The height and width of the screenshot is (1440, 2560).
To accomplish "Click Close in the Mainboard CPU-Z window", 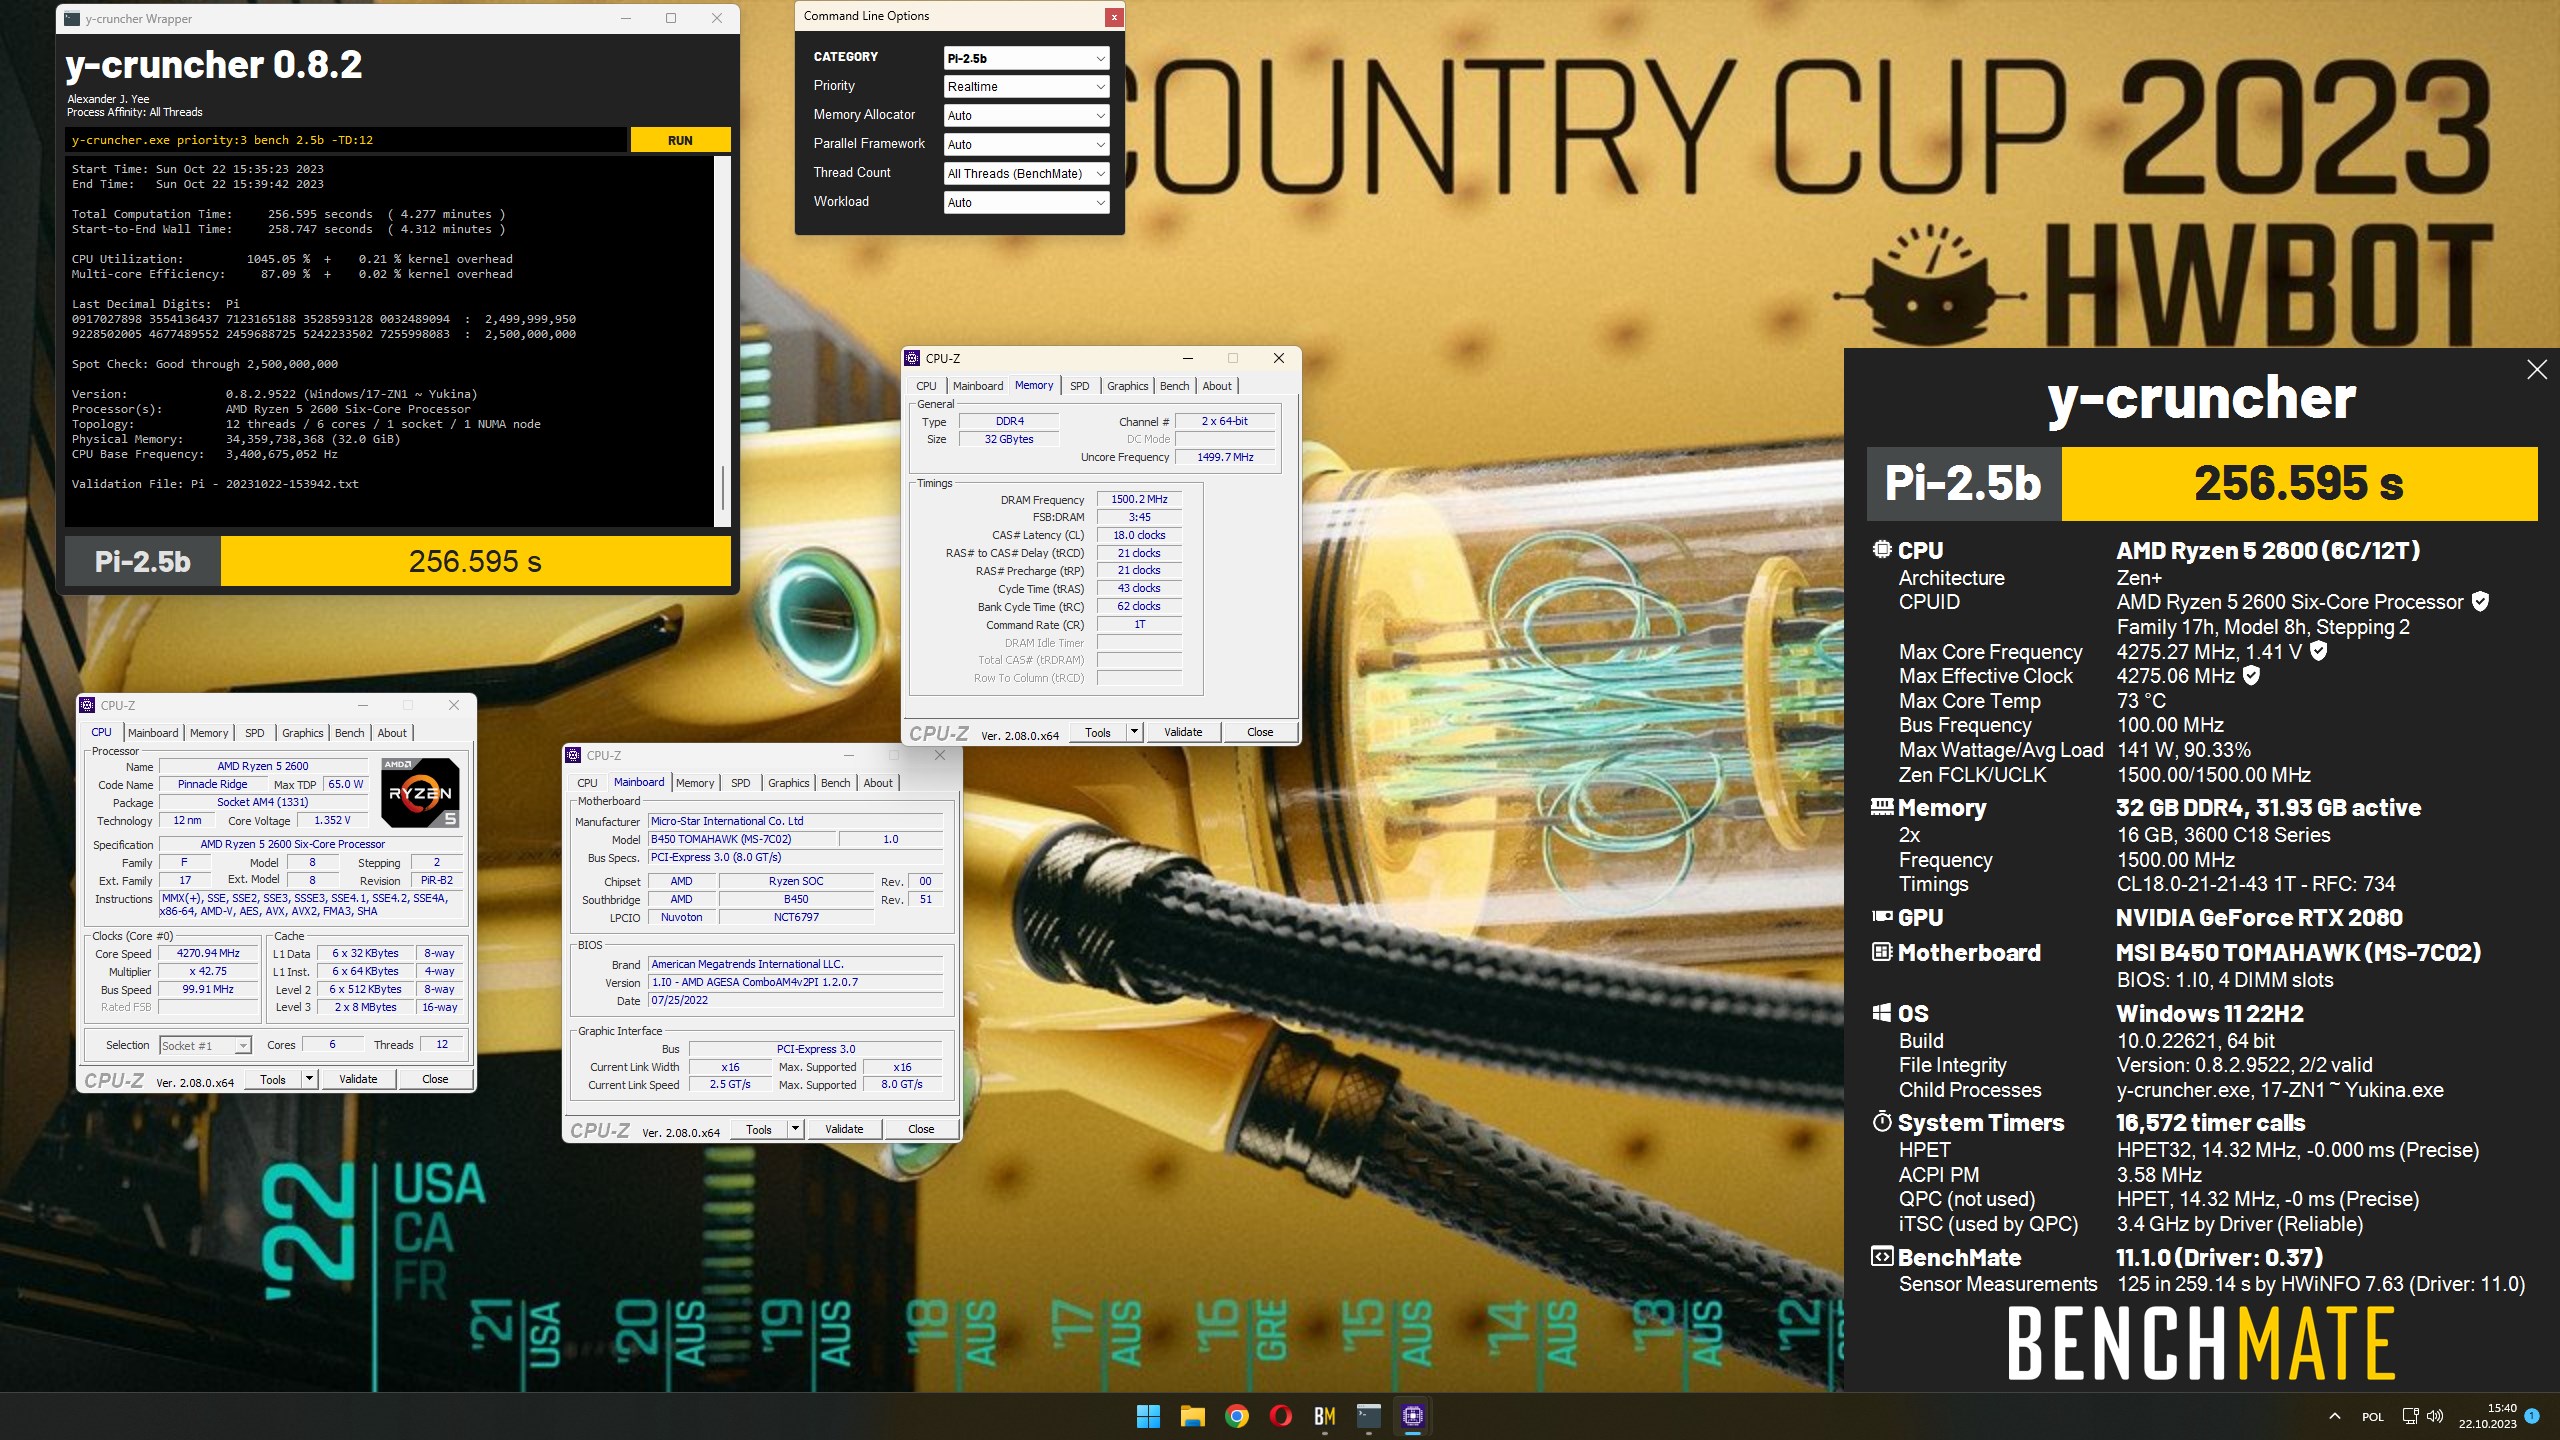I will [x=921, y=1129].
